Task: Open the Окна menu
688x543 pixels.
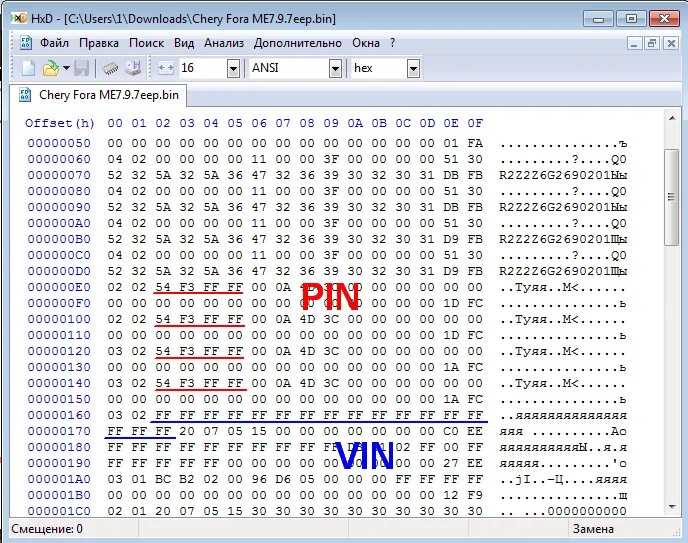Action: pos(366,43)
